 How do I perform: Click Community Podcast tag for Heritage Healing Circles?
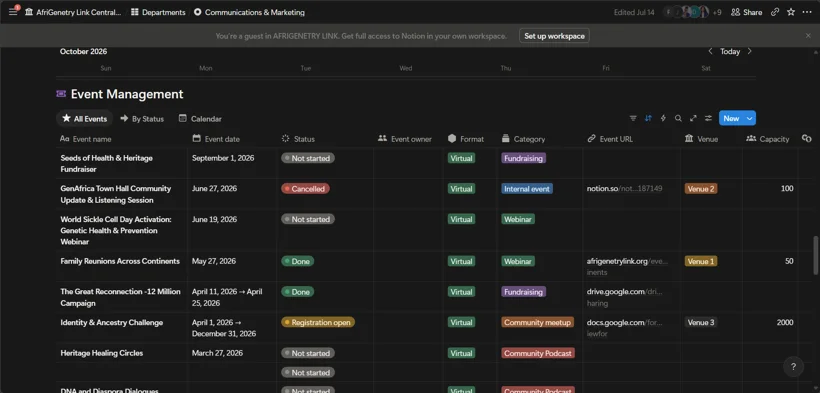click(538, 353)
